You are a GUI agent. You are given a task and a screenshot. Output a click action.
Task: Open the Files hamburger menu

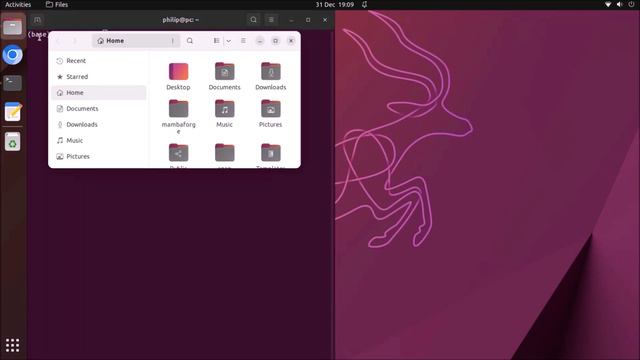243,41
